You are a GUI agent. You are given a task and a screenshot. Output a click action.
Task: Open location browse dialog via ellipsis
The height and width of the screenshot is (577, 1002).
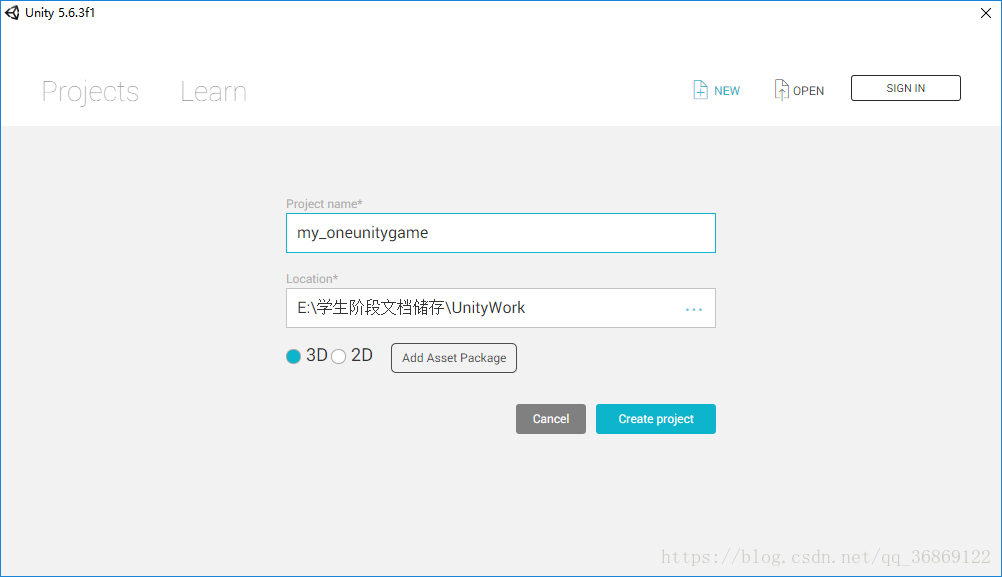point(694,309)
